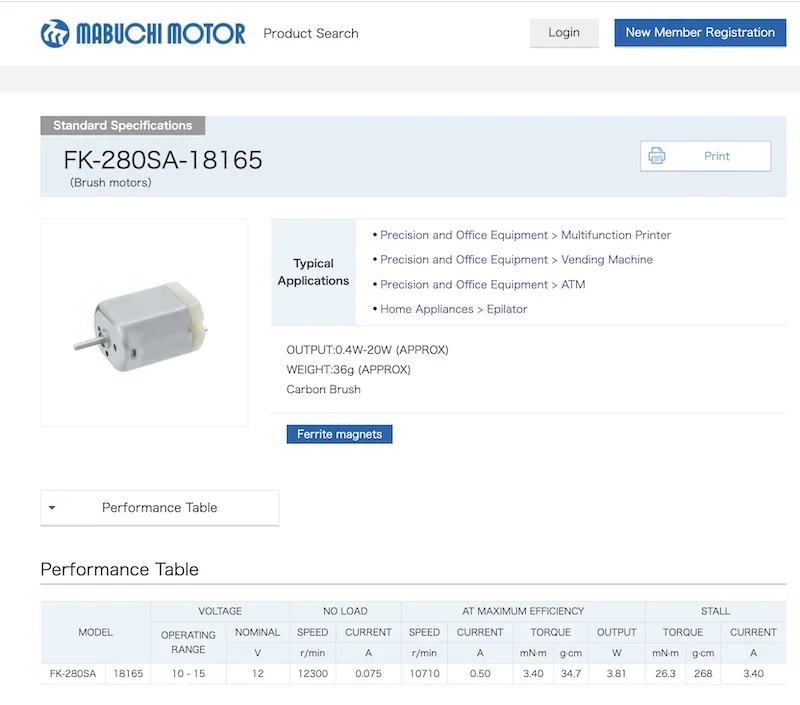This screenshot has width=800, height=705.
Task: Open Product Search
Action: 311,33
